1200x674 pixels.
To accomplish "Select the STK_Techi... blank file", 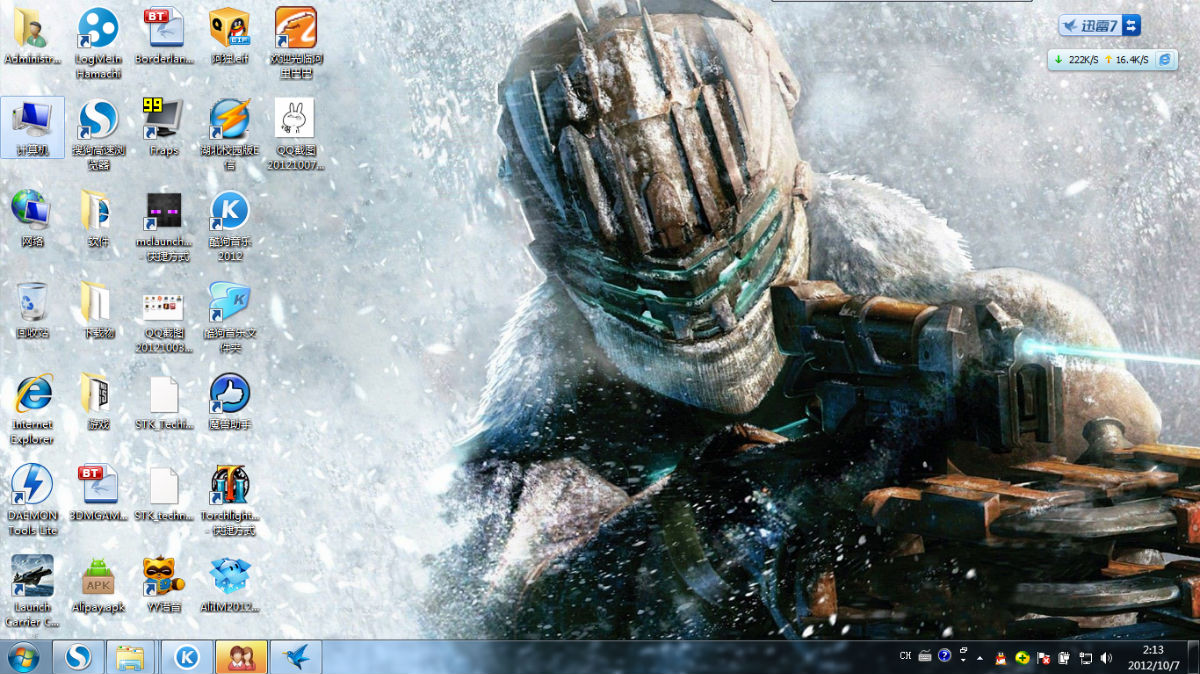I will 164,401.
